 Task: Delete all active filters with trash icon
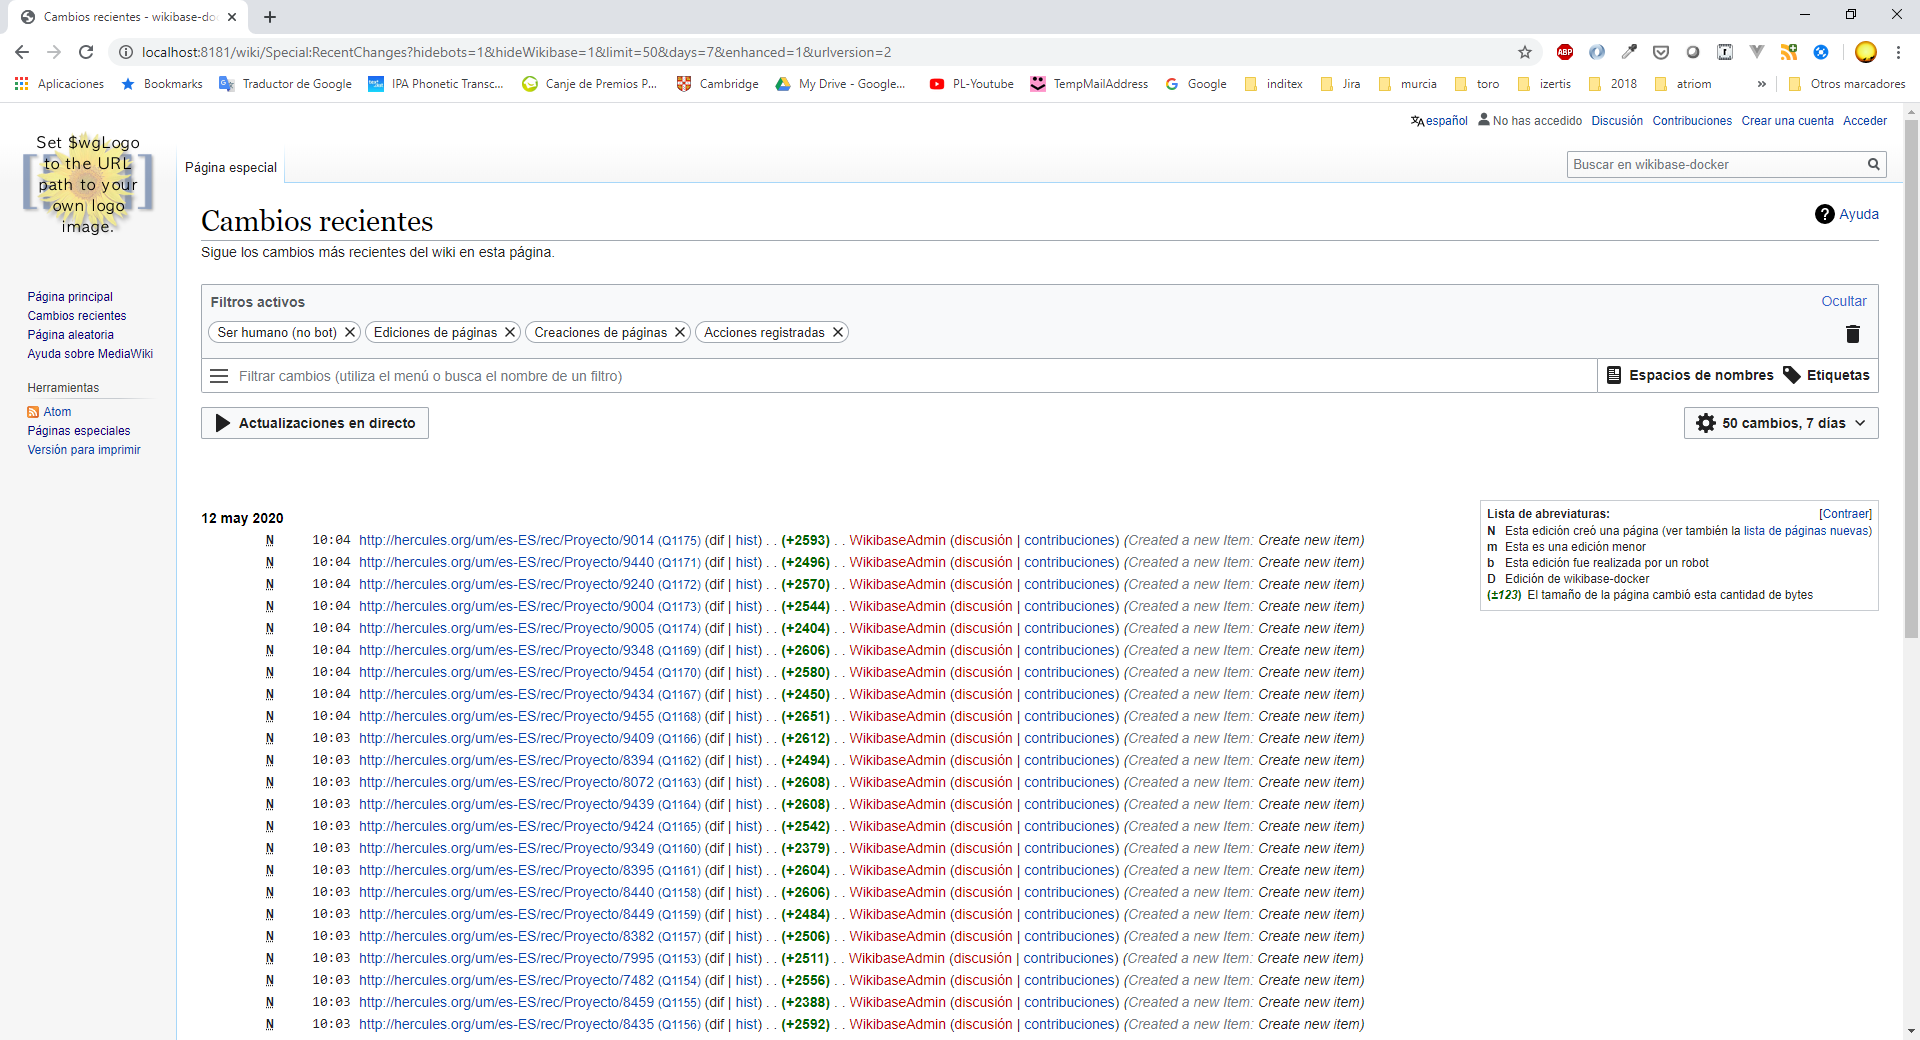coord(1852,334)
